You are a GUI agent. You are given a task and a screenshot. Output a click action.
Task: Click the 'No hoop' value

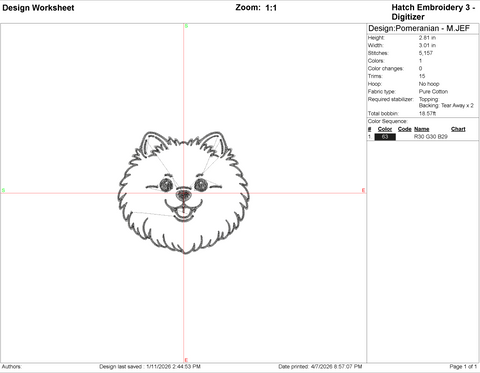click(x=429, y=84)
